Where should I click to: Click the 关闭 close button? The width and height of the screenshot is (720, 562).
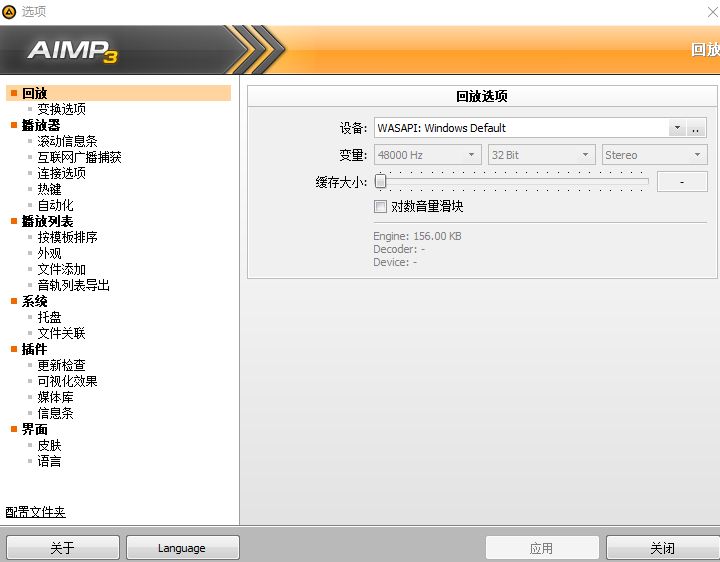click(663, 548)
